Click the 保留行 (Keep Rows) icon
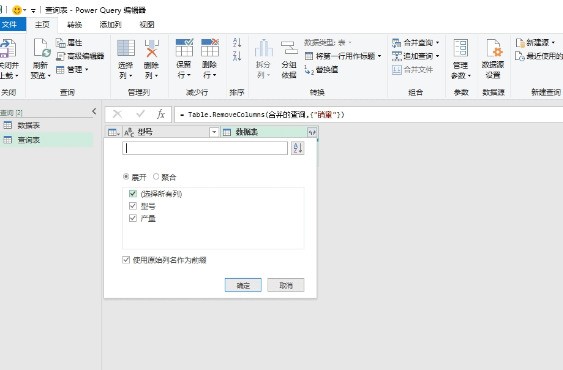Image resolution: width=563 pixels, height=370 pixels. click(x=184, y=48)
